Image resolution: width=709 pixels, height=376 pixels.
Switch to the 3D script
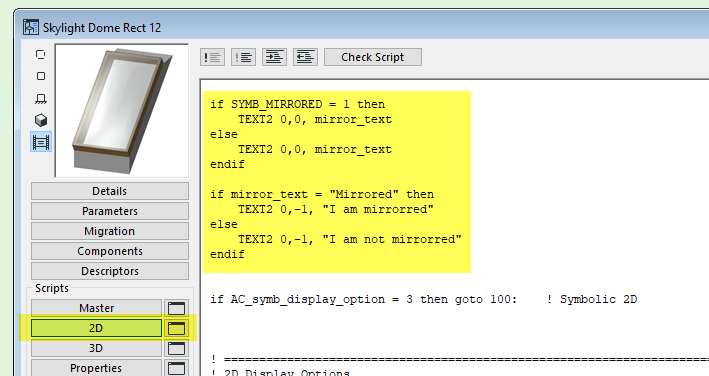coord(96,348)
